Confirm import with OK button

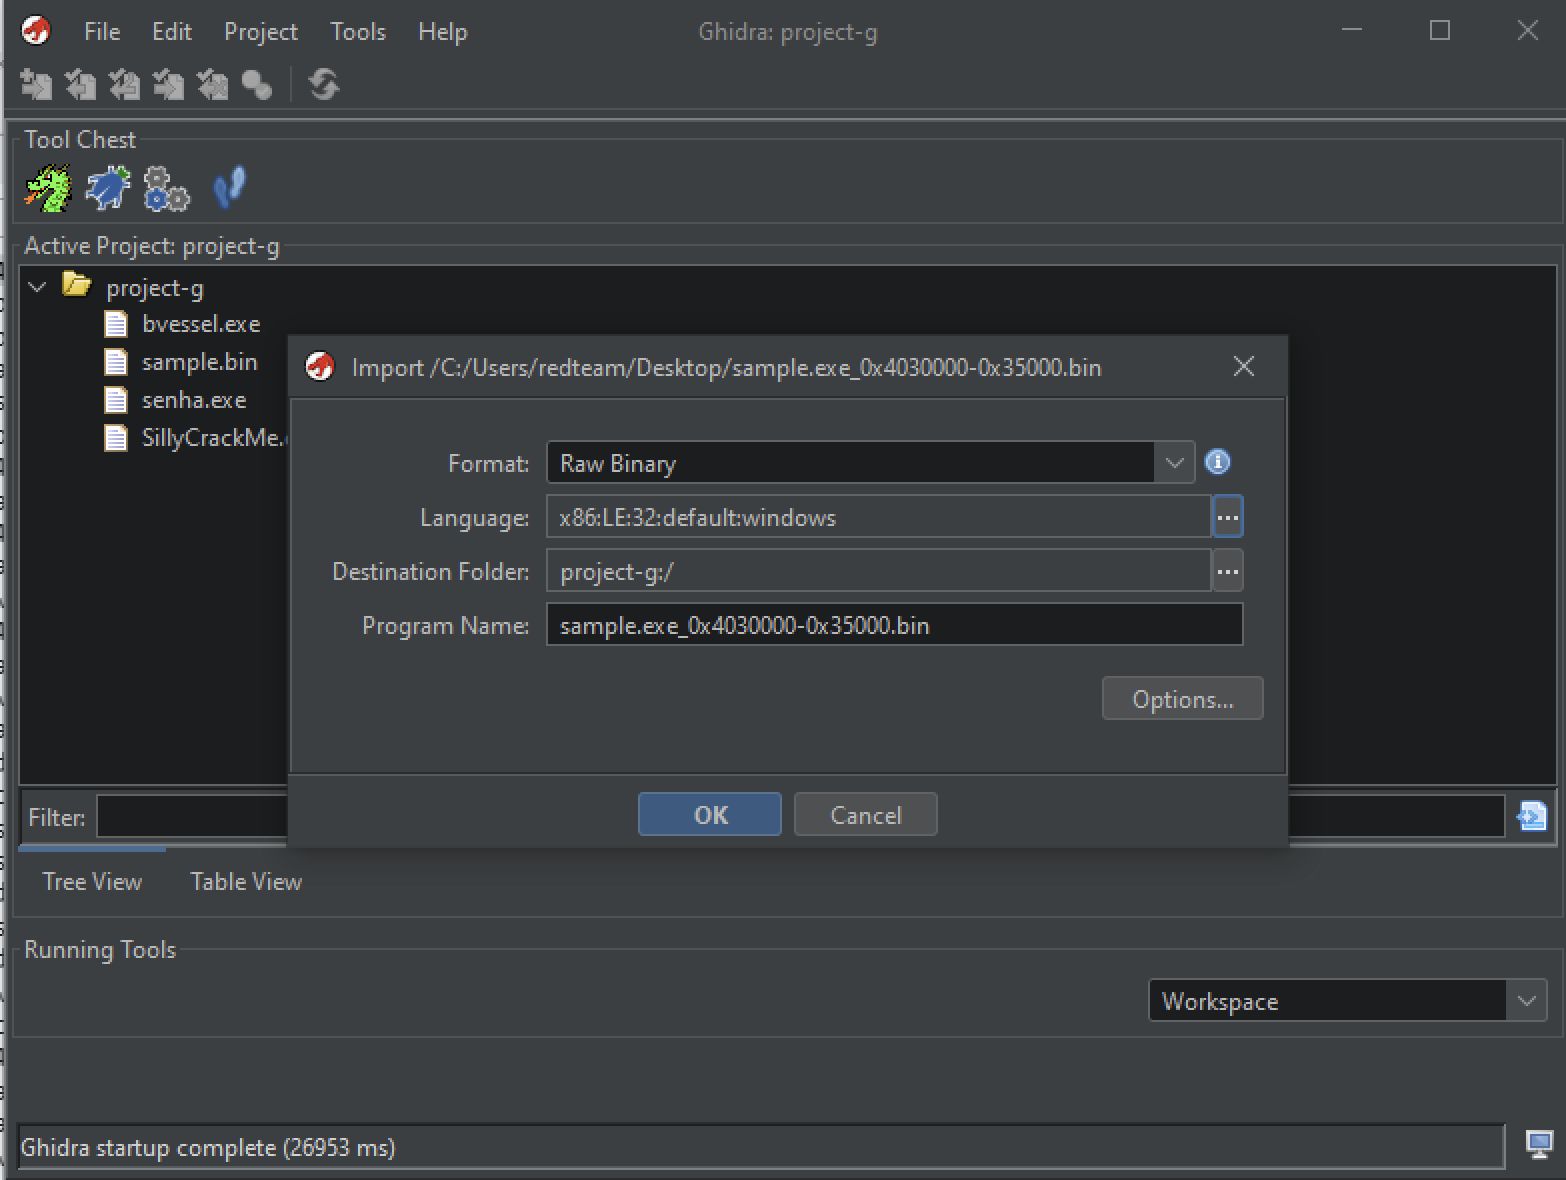click(710, 815)
